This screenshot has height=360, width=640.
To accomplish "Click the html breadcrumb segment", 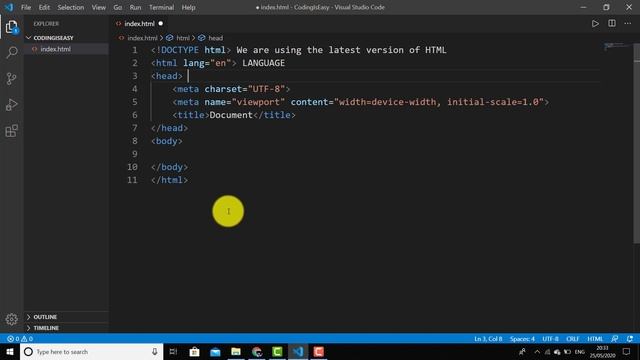I will (182, 38).
